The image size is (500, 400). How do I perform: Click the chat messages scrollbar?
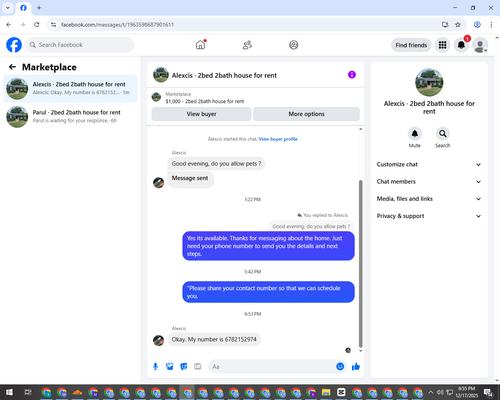[360, 264]
